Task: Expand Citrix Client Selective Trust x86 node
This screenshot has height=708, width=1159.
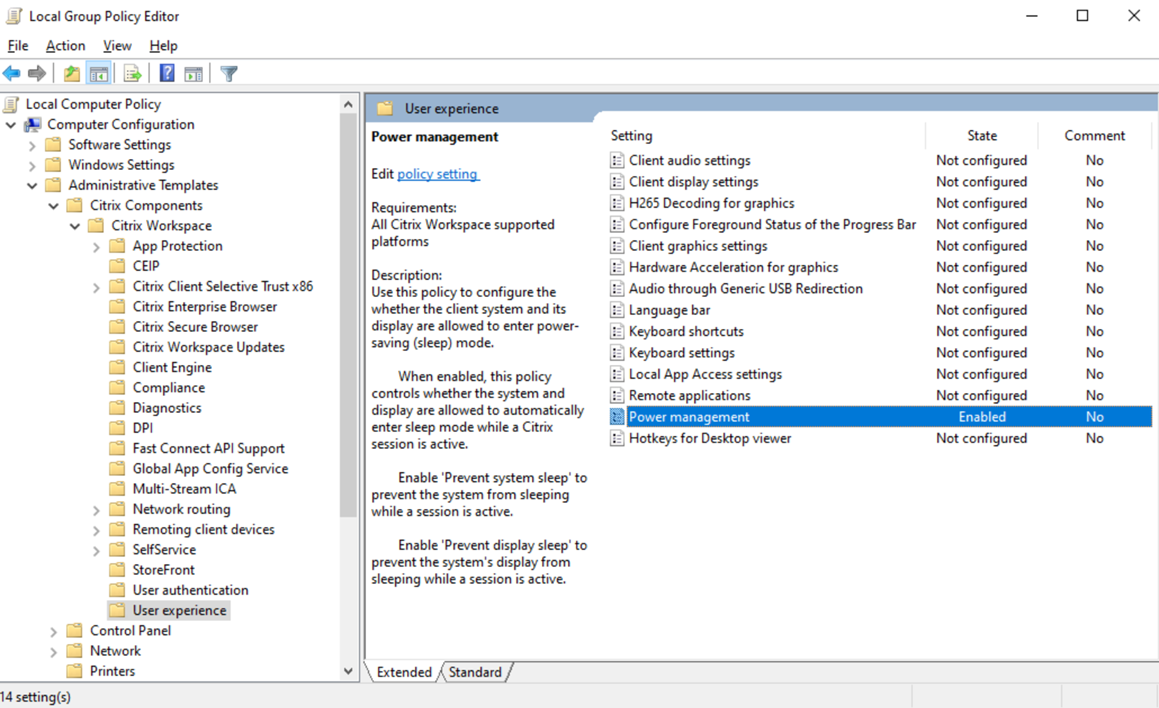Action: coord(96,287)
